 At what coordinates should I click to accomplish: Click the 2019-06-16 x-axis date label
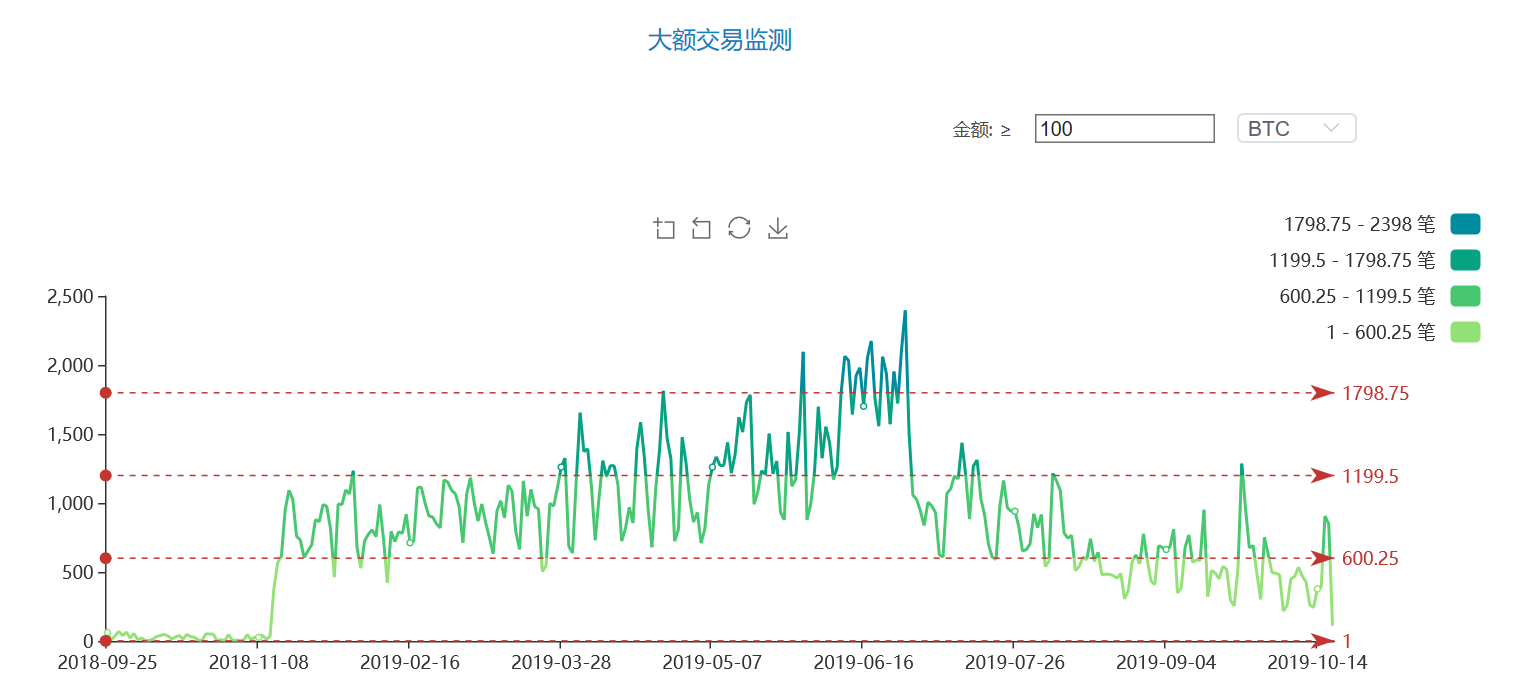click(x=862, y=662)
